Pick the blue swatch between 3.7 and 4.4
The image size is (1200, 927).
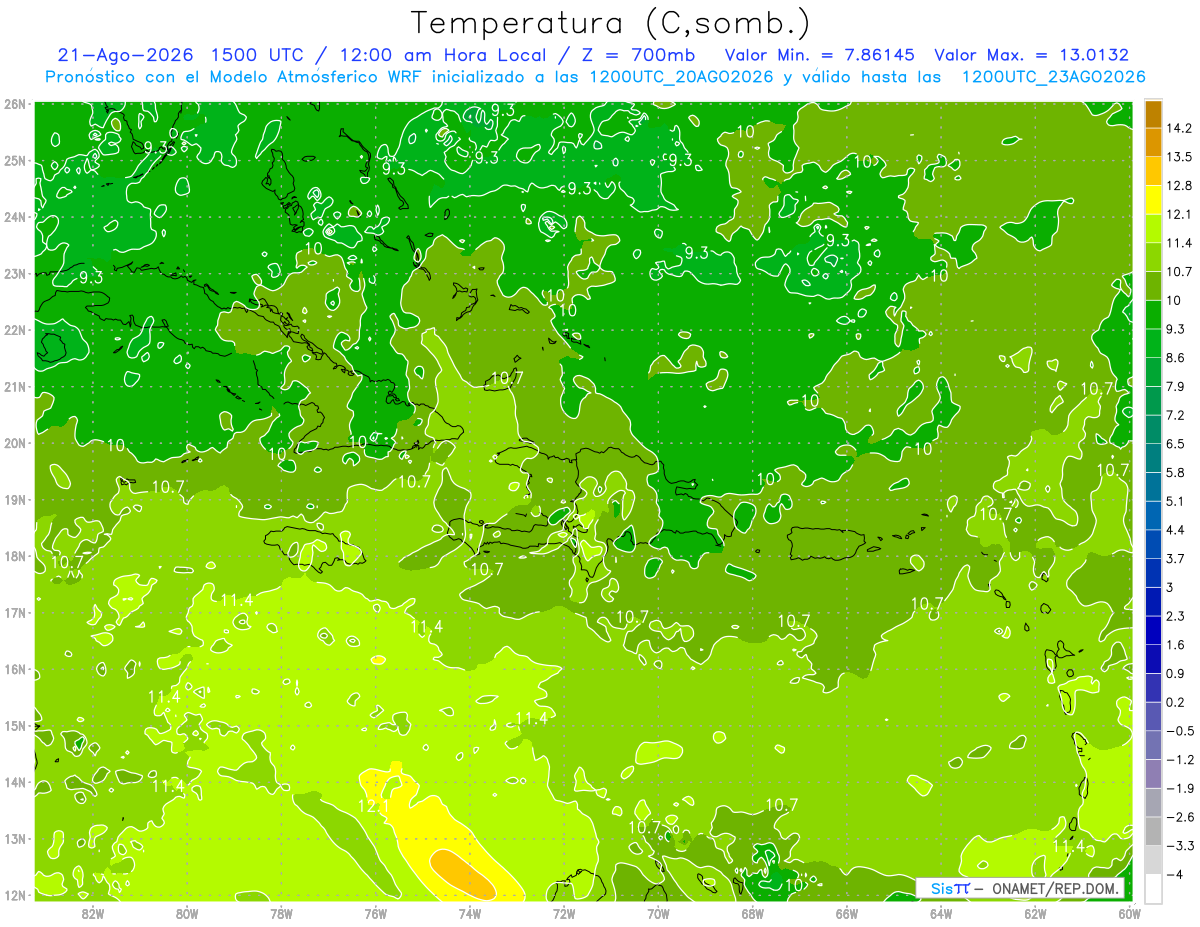pyautogui.click(x=1153, y=544)
